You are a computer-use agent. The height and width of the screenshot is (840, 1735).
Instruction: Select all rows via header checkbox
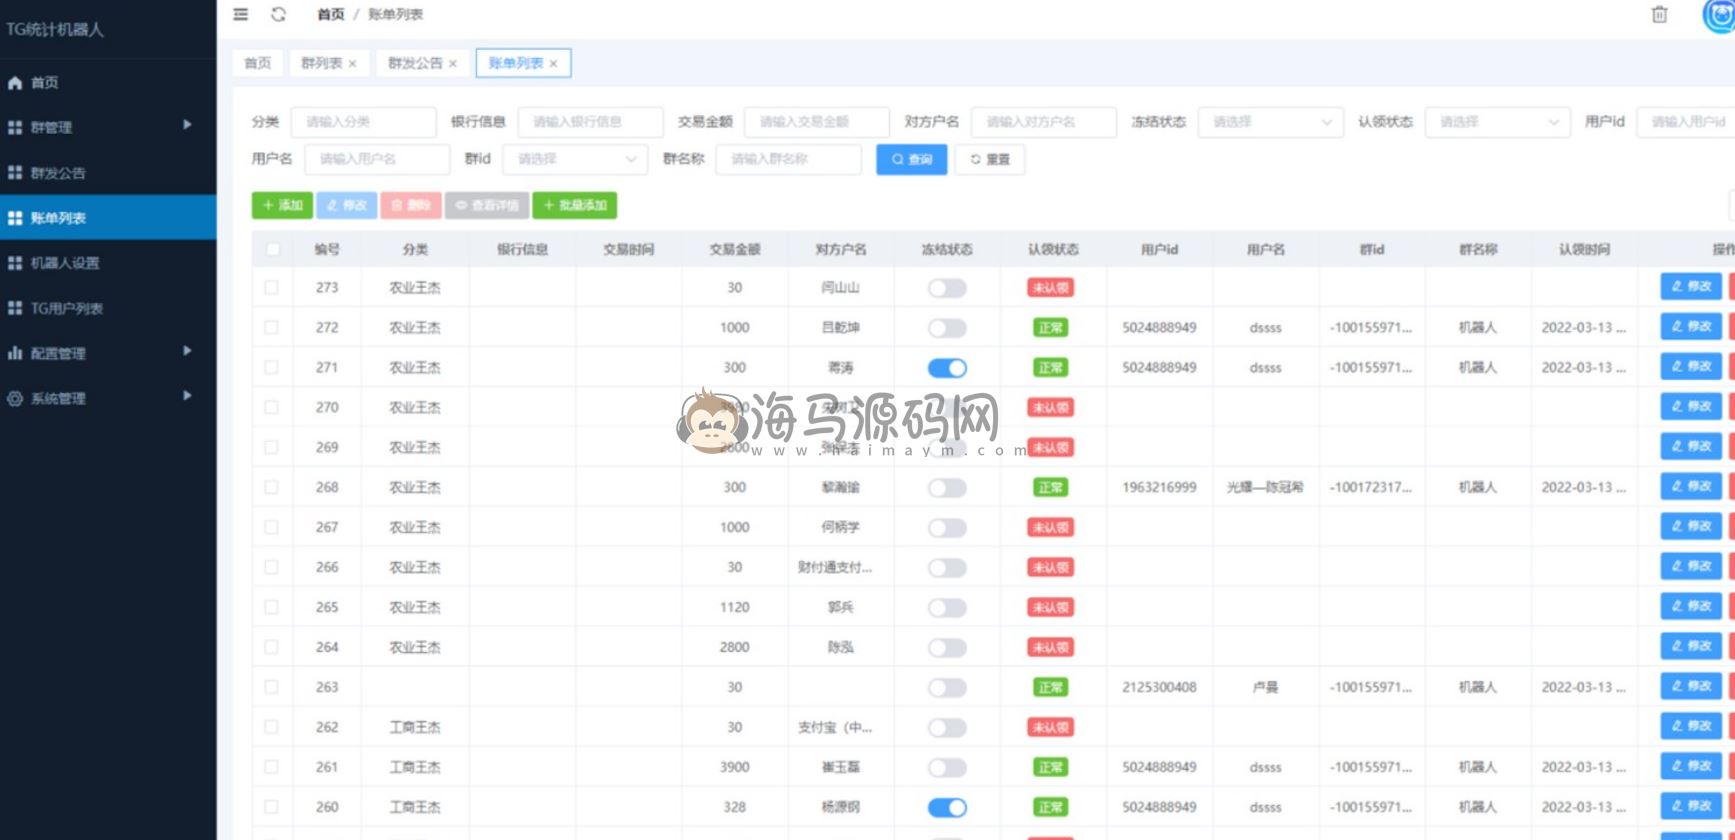pos(273,249)
